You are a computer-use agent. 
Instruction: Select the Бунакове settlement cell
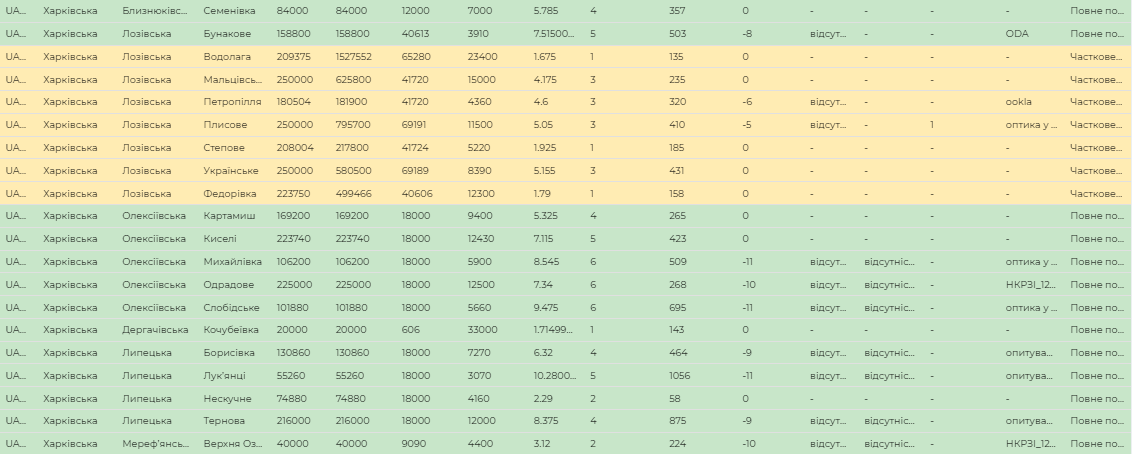point(226,33)
